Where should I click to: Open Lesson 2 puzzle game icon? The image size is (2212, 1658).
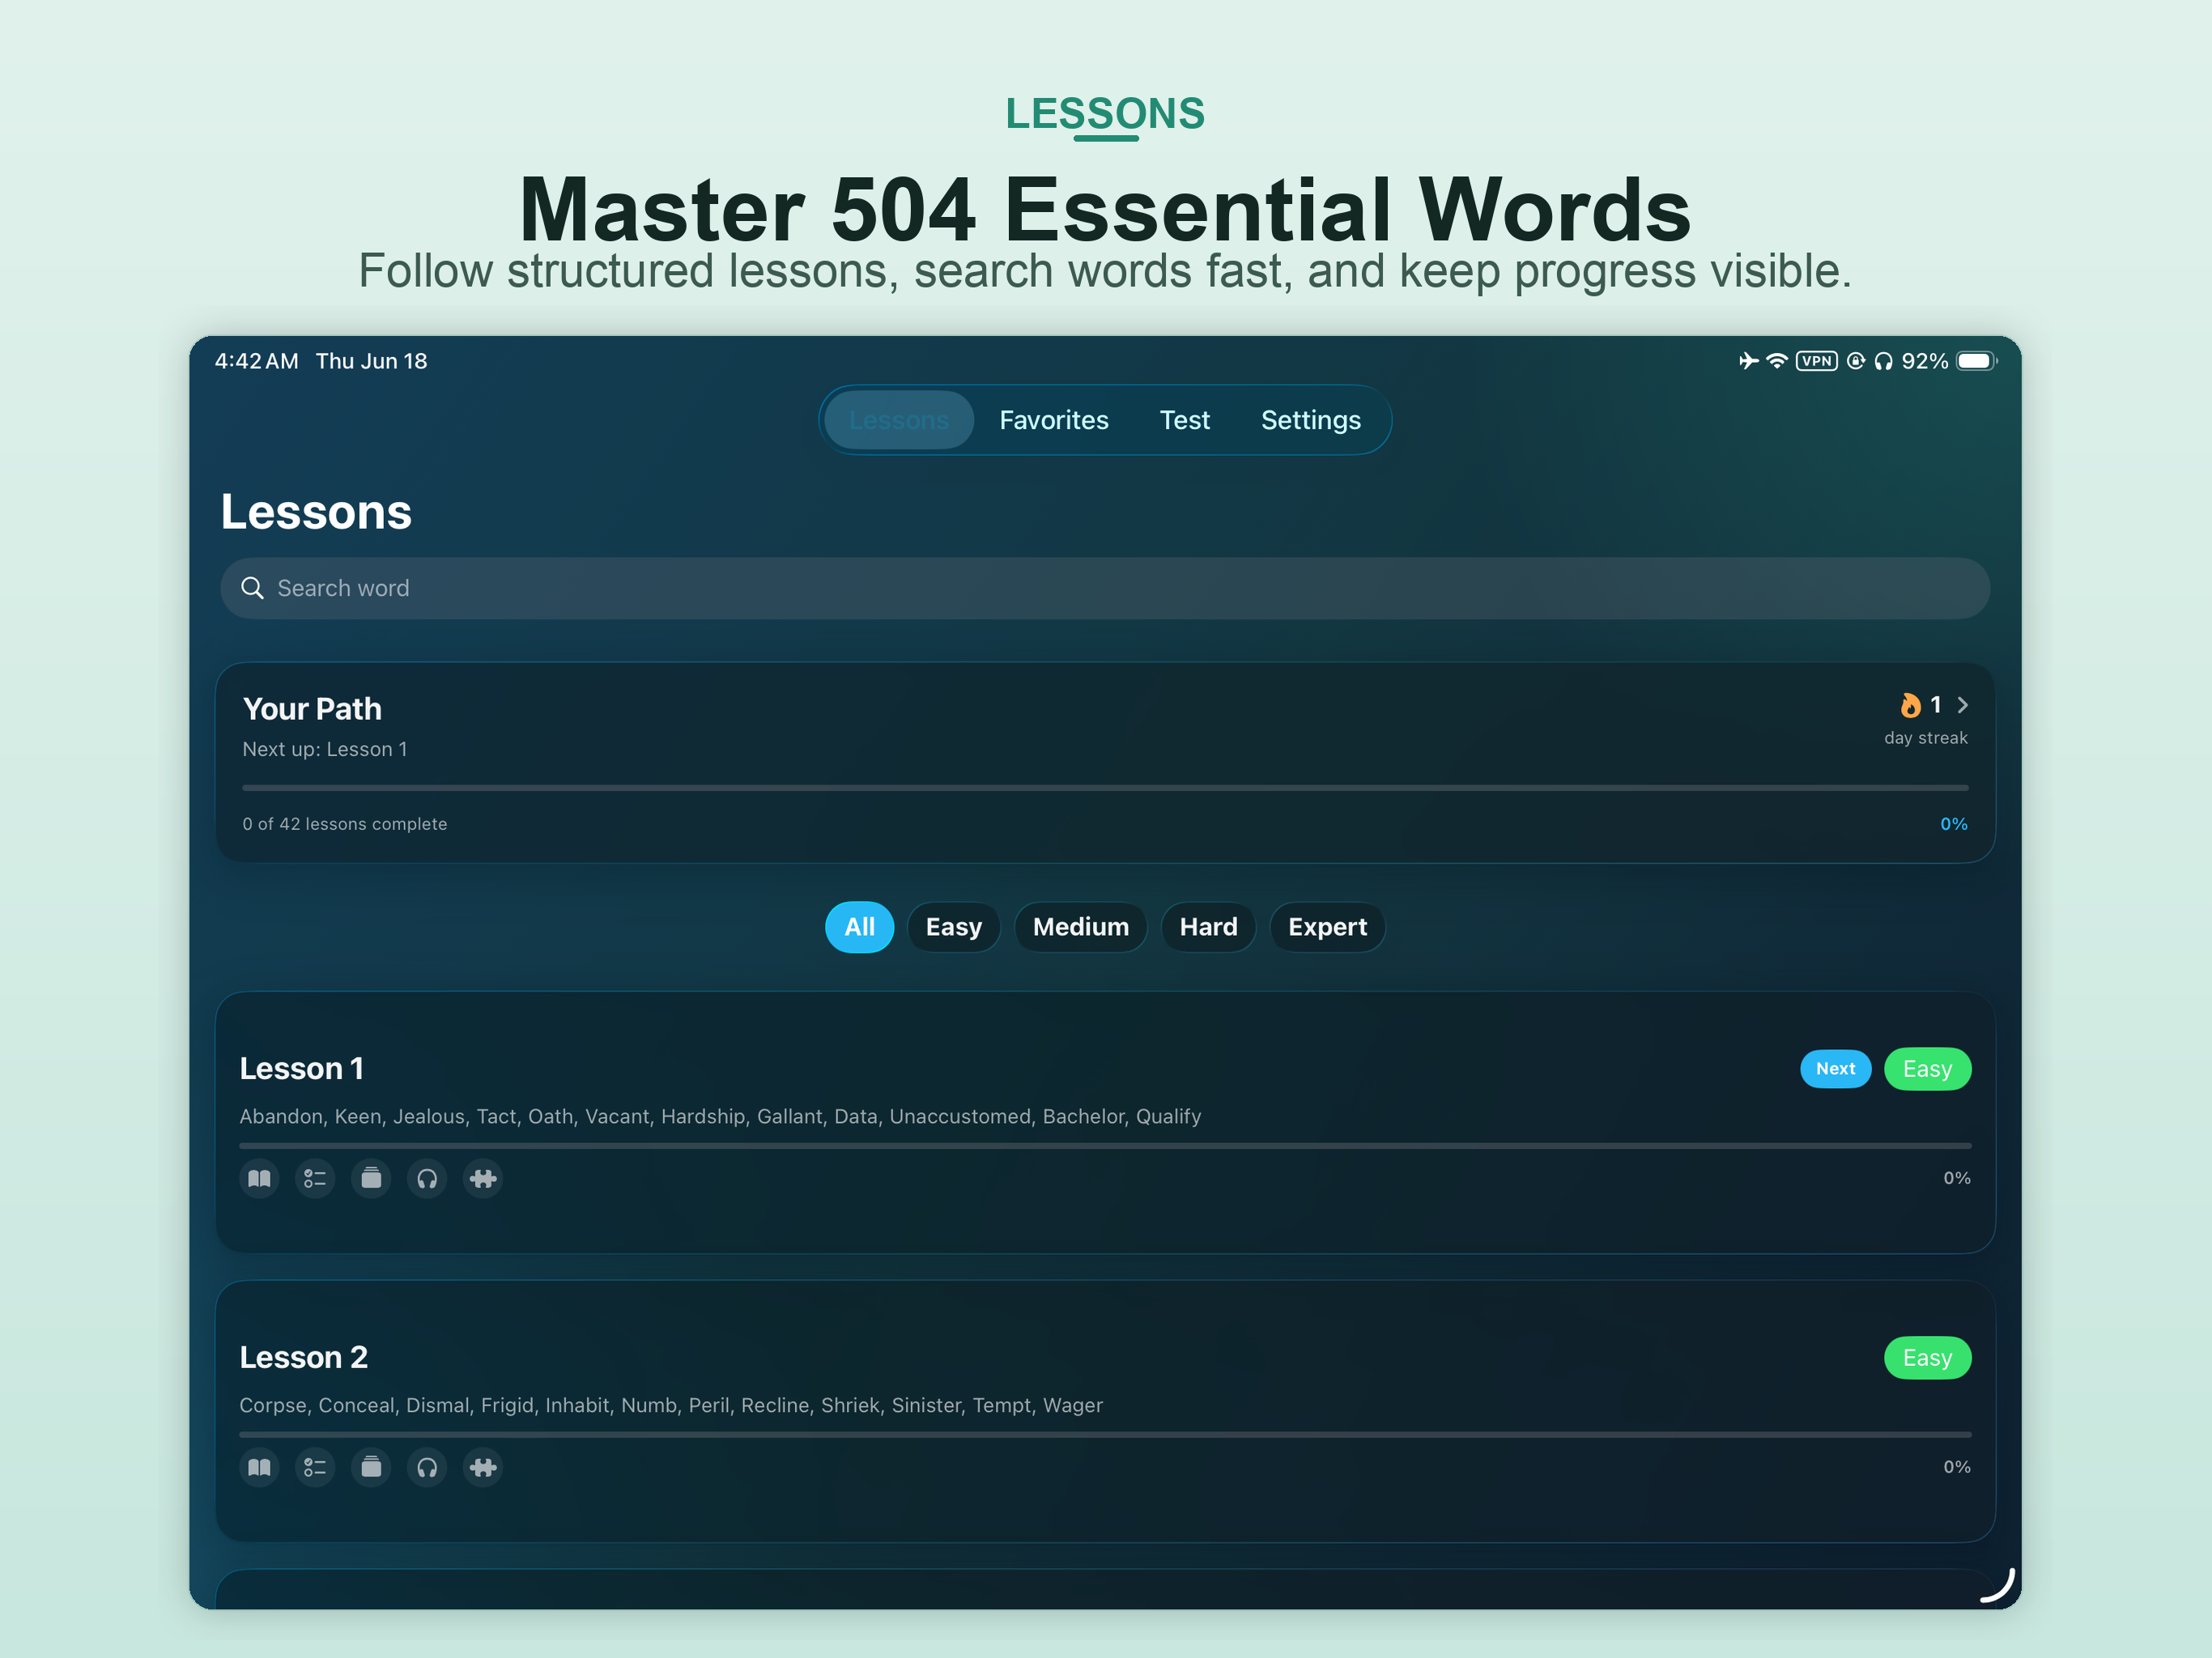483,1467
